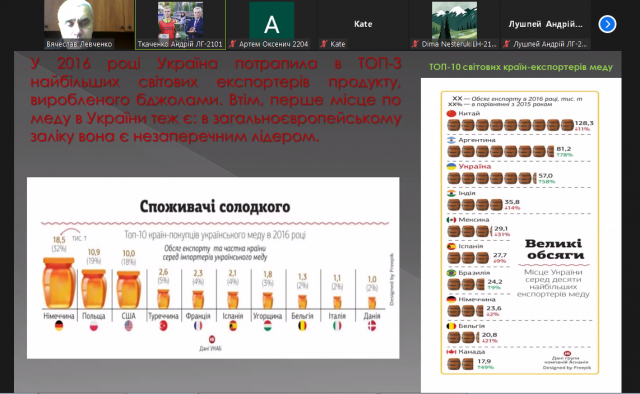Select Артем Оксенич 2204's avatar tile

click(271, 24)
